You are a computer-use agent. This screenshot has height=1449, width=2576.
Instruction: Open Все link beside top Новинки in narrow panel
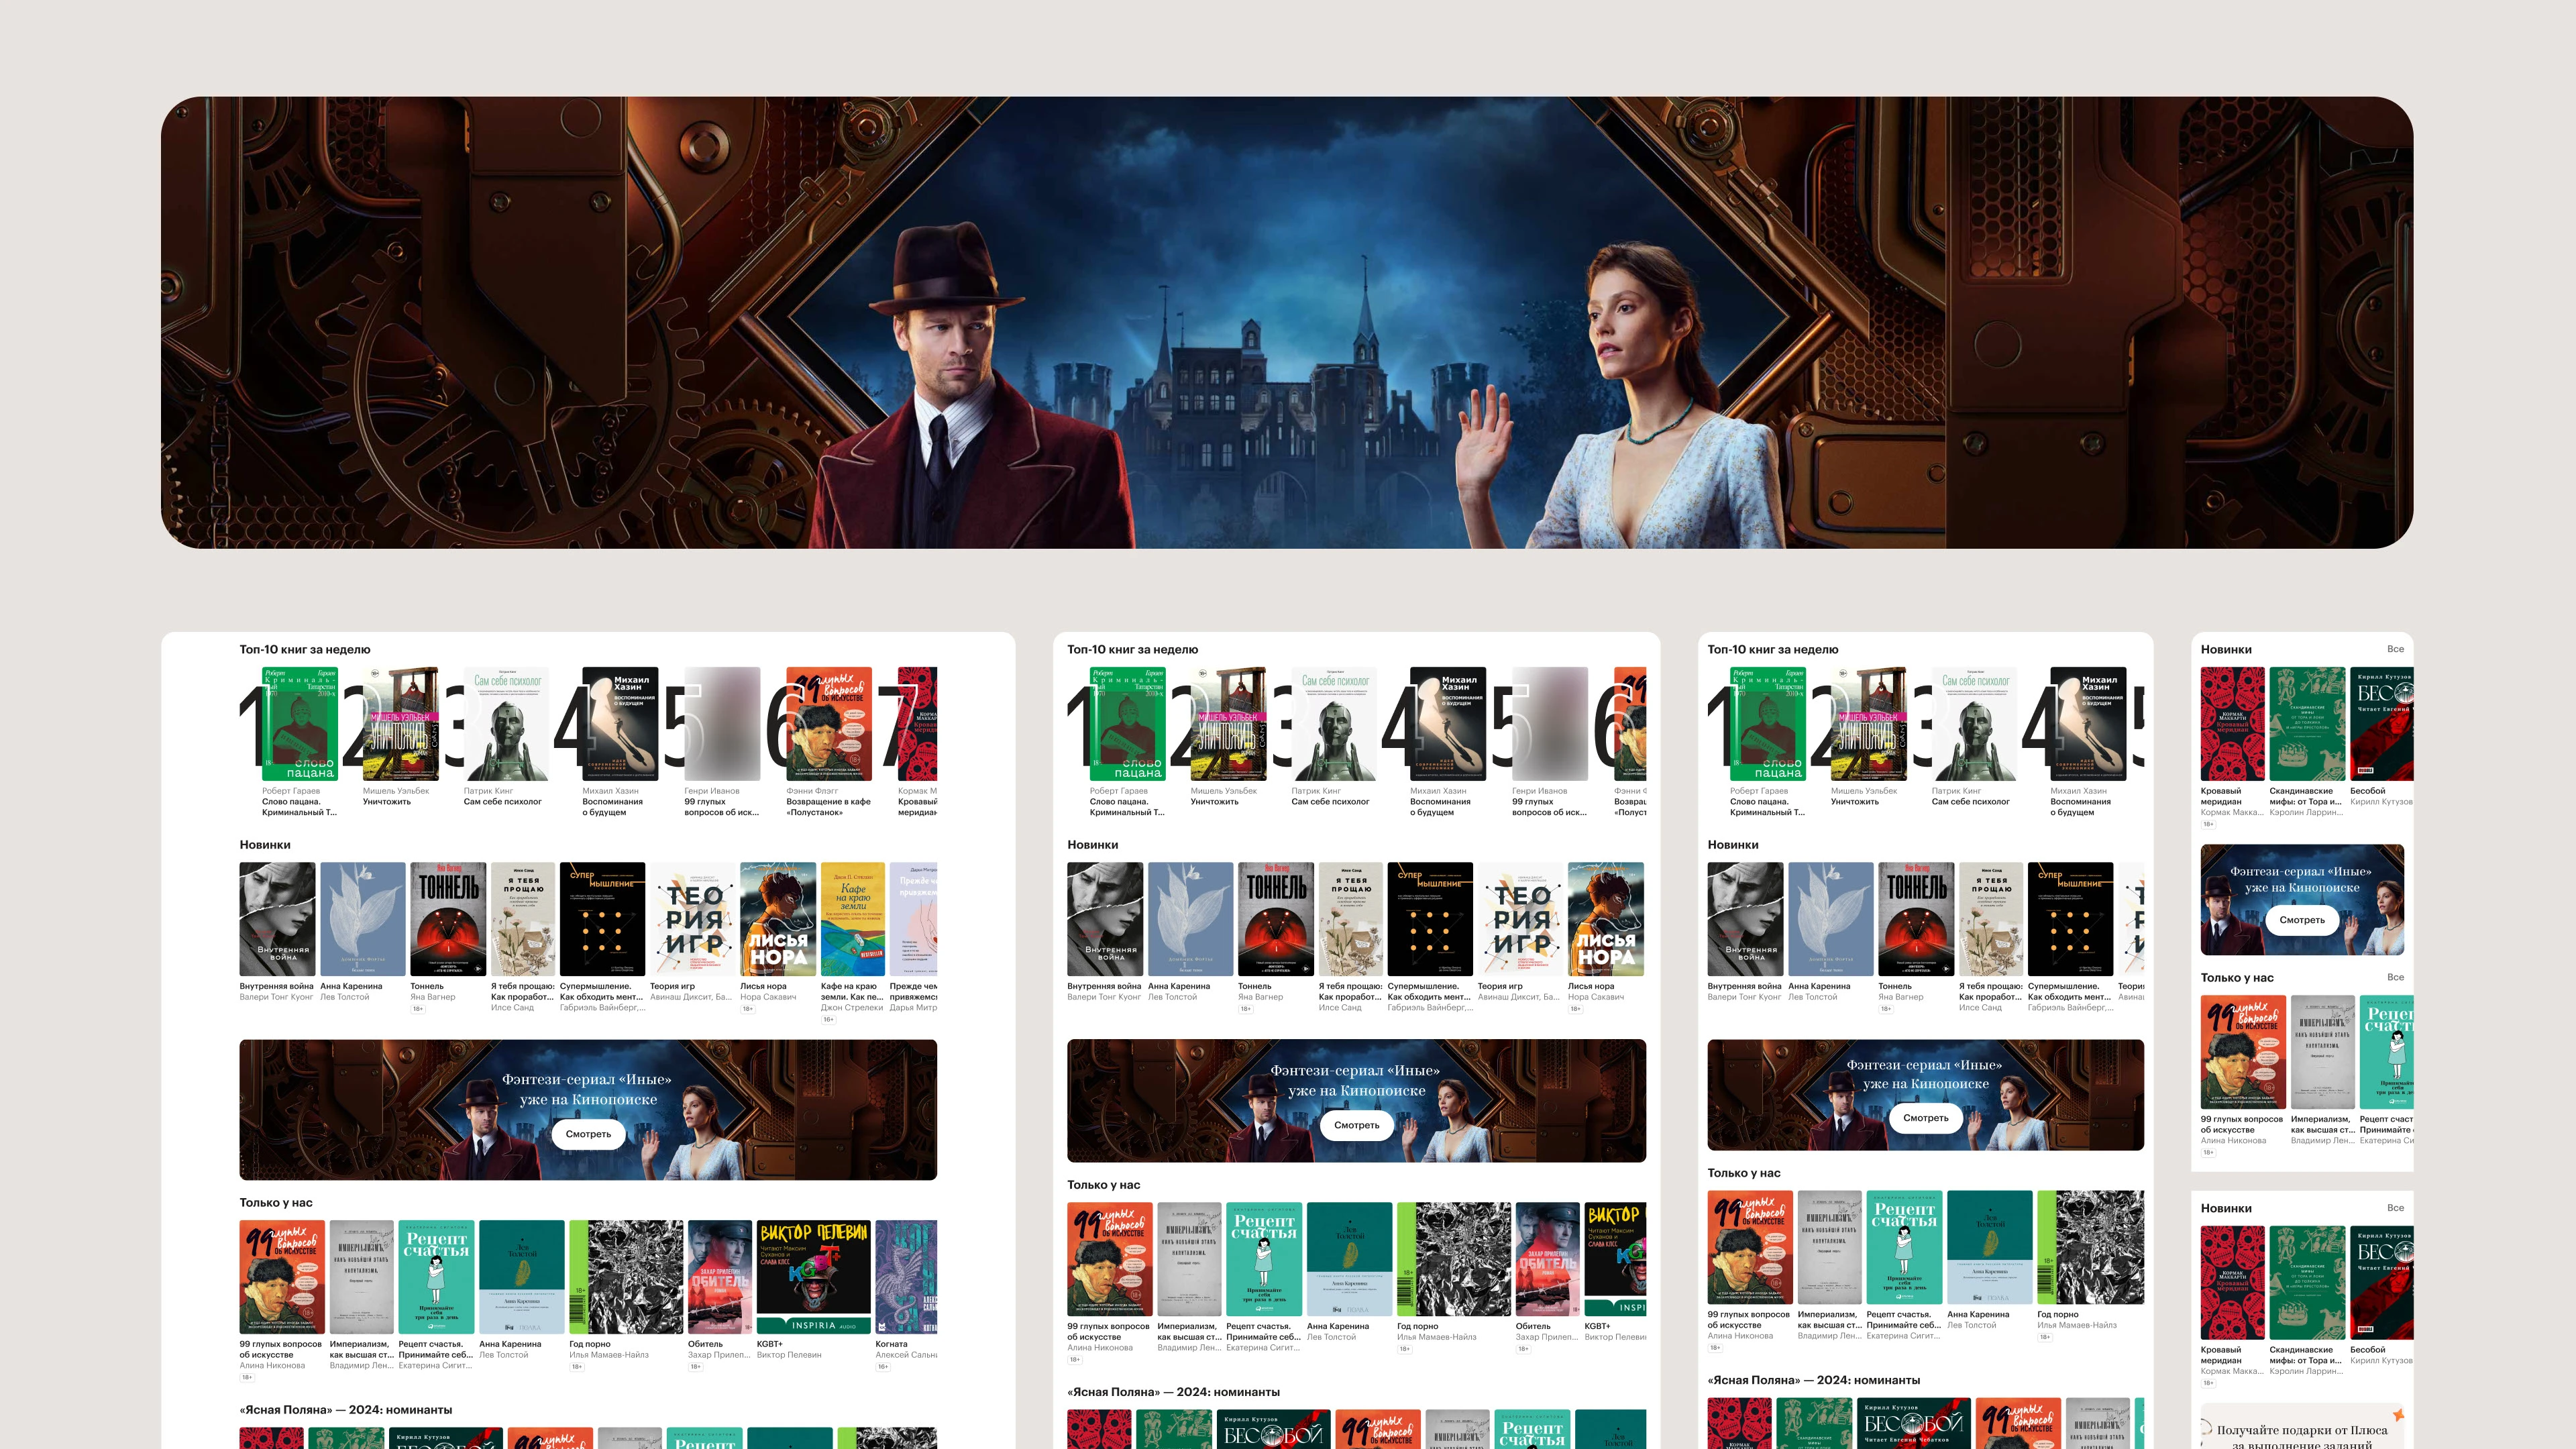pyautogui.click(x=2395, y=649)
